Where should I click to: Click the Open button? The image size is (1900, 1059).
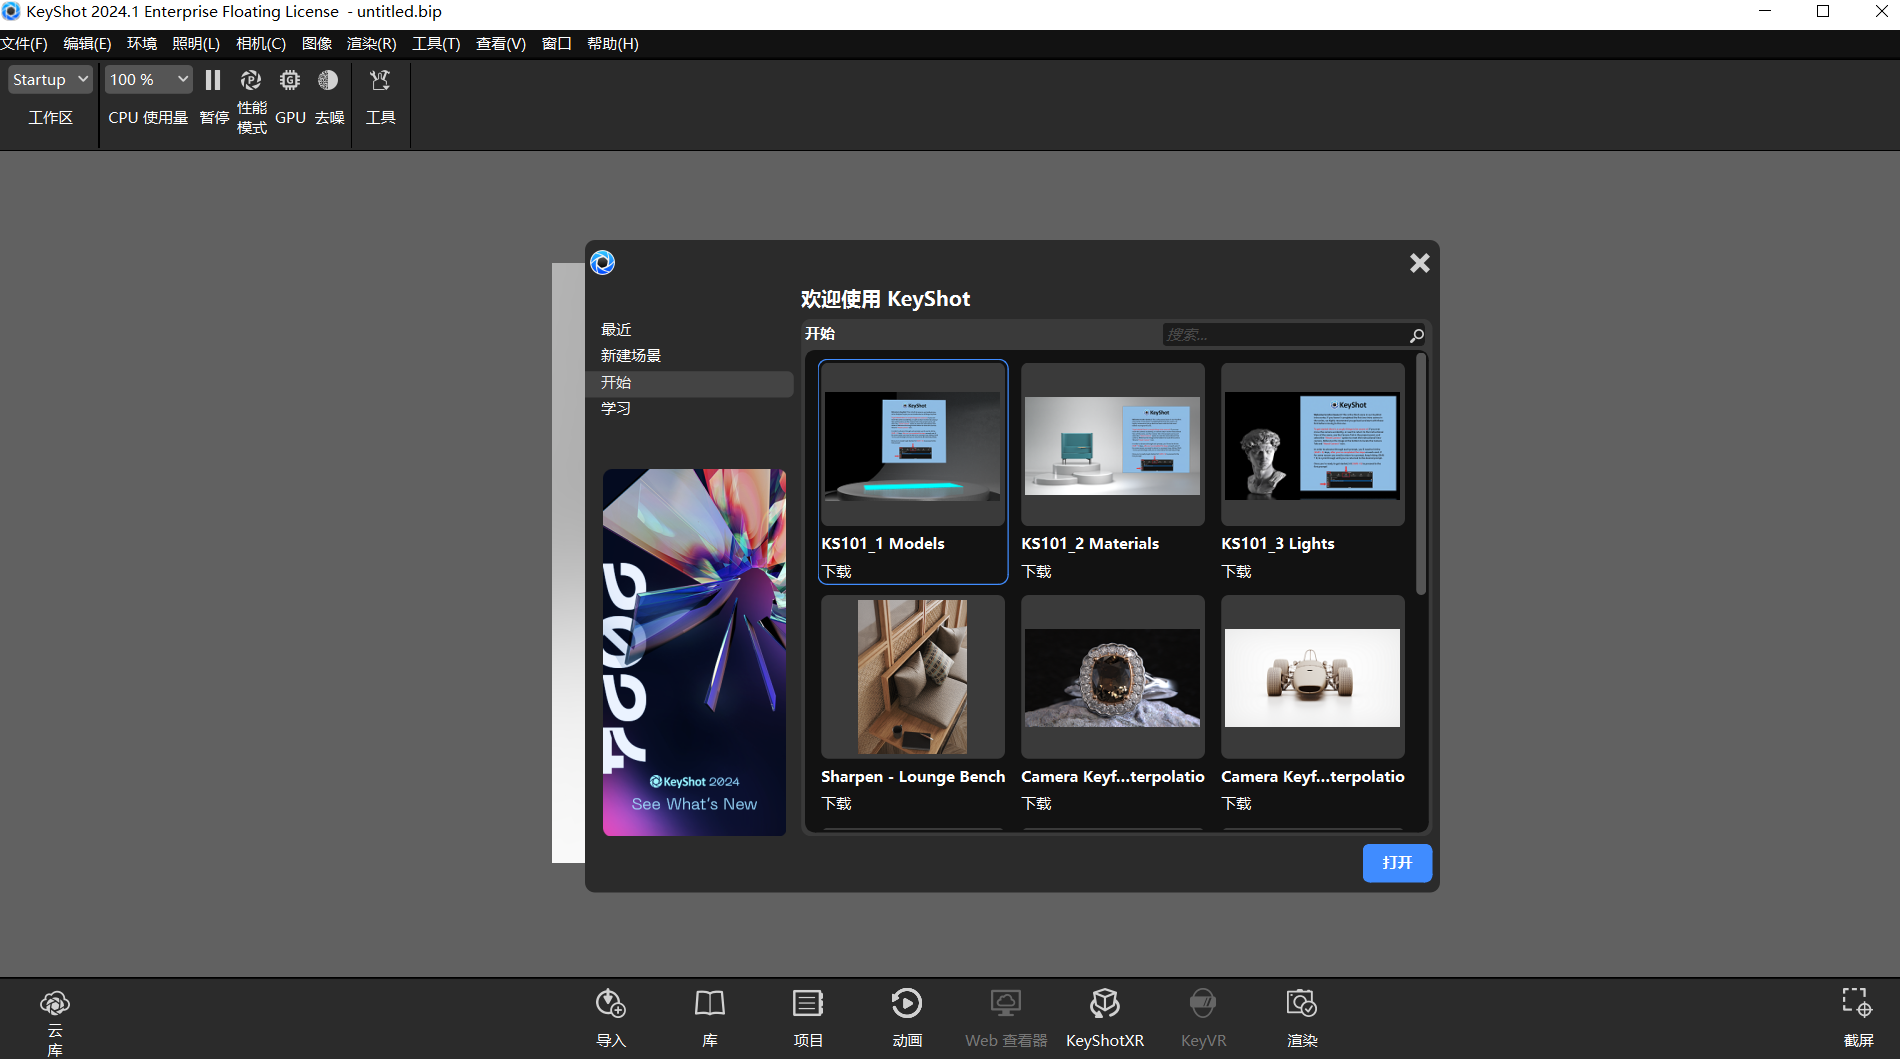(x=1397, y=863)
